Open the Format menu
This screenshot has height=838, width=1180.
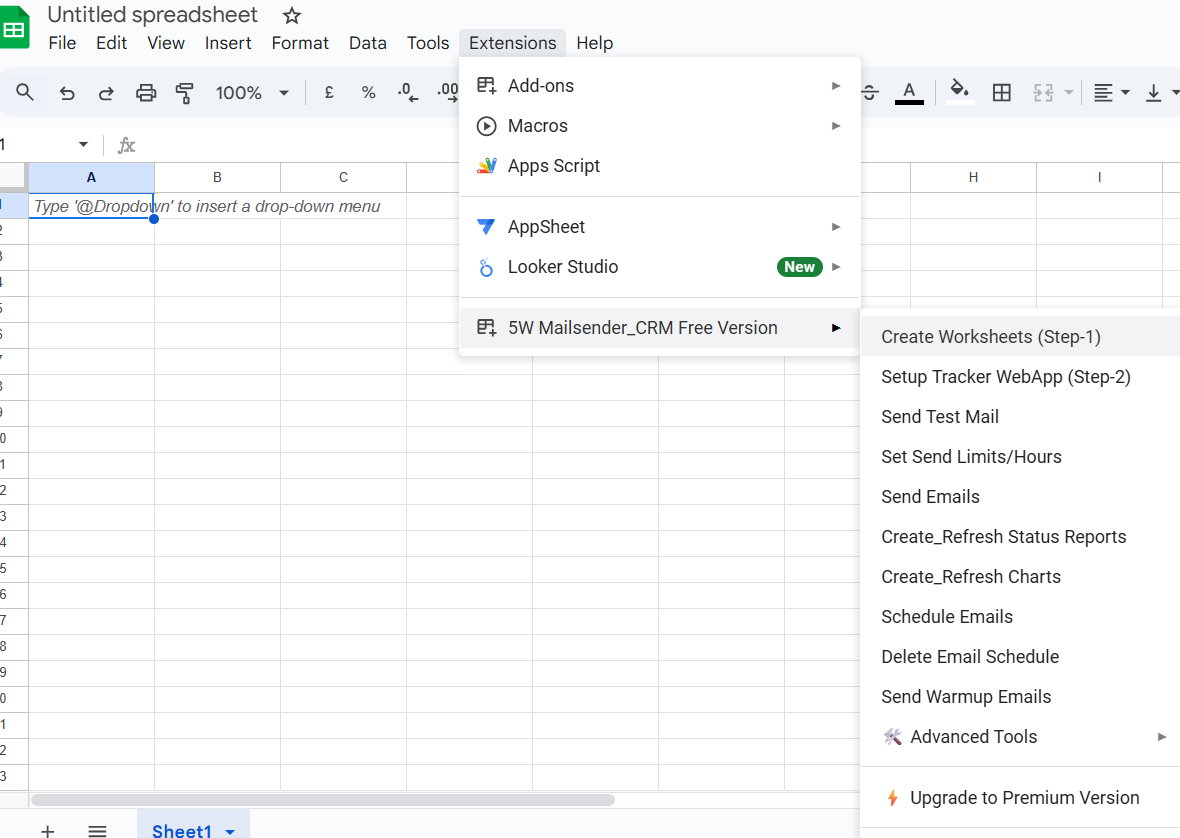(300, 43)
